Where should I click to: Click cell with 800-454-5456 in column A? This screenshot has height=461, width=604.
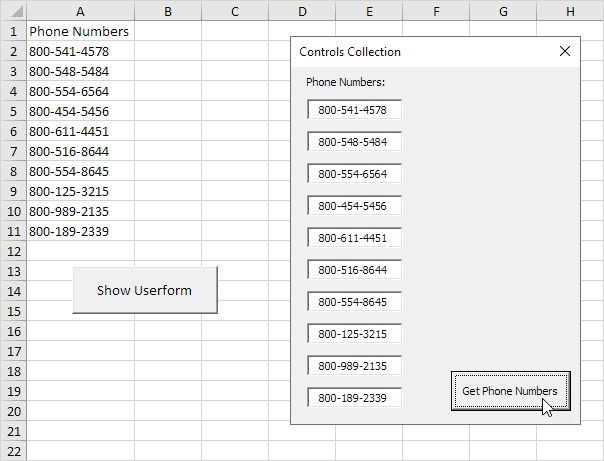click(81, 111)
